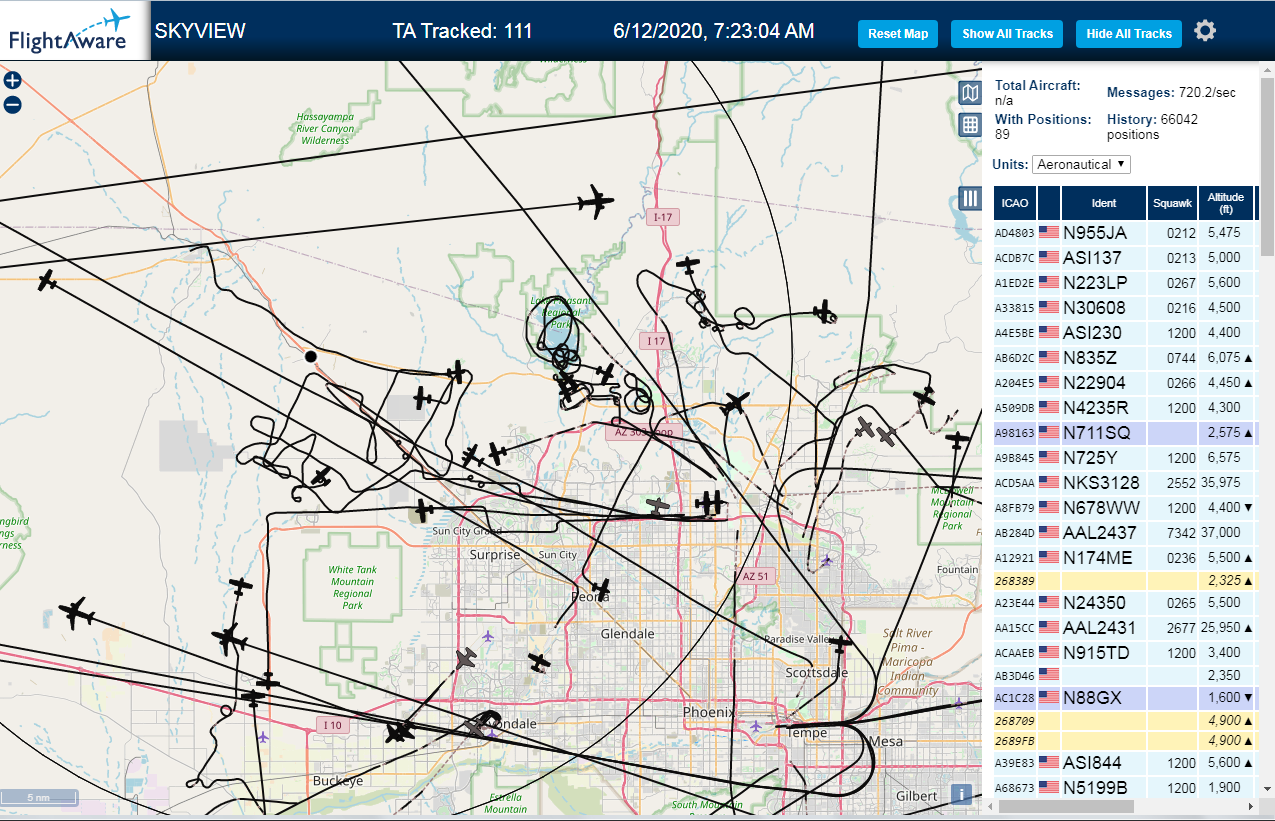Click the sidebar scroll-right arrow

pyautogui.click(x=1250, y=806)
